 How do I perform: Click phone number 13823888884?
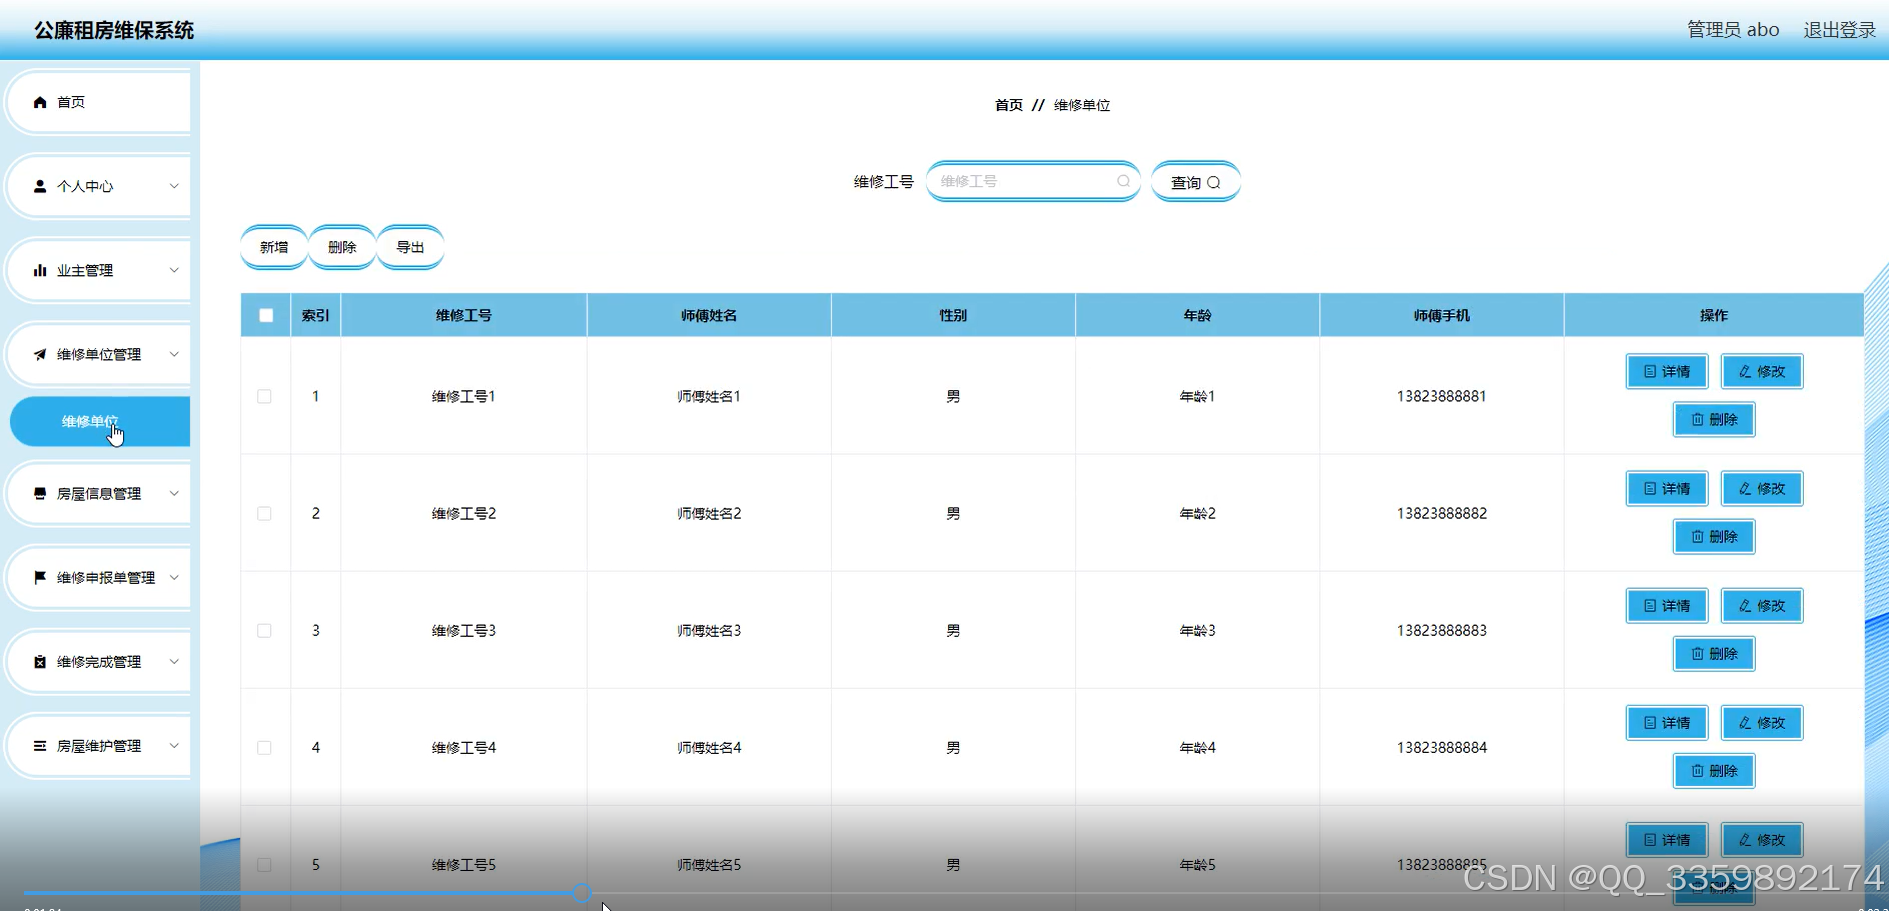[1441, 747]
